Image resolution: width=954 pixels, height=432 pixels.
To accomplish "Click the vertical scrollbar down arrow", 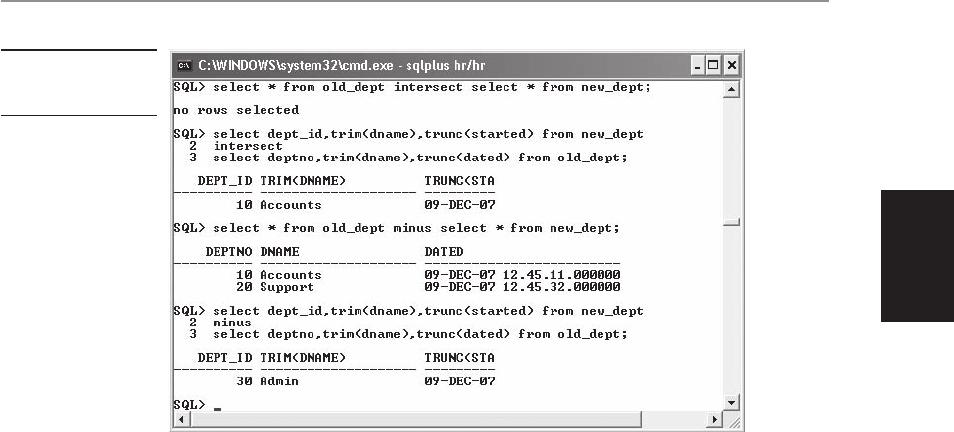I will coord(732,403).
